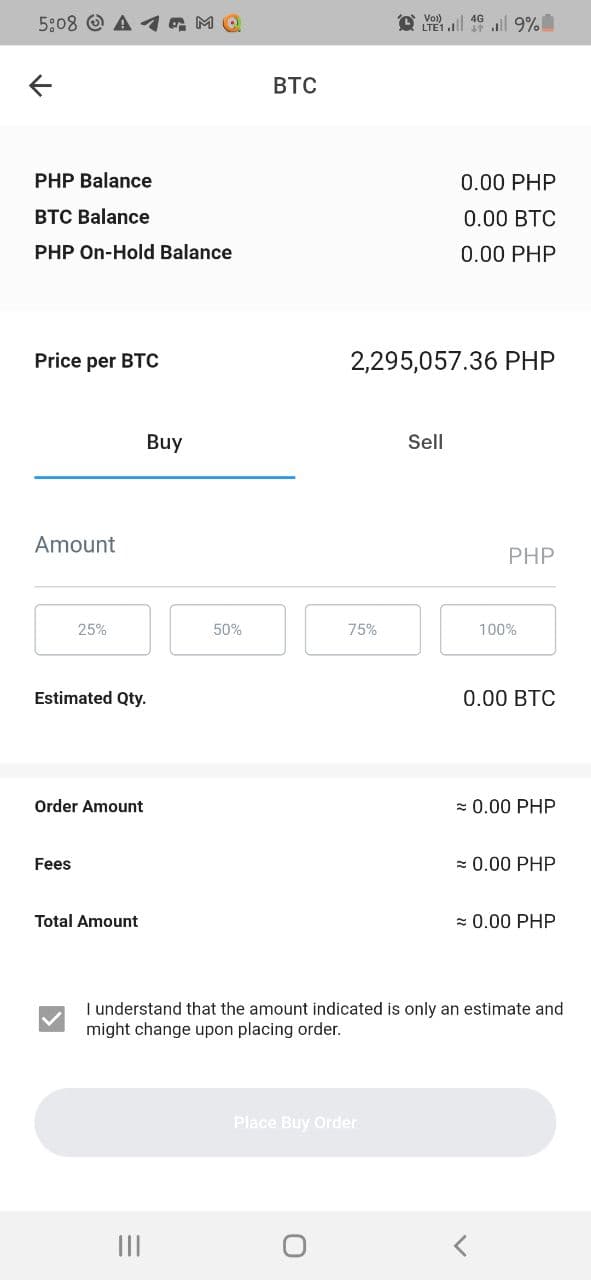
Task: Tap the Place Buy Order button
Action: point(295,1122)
